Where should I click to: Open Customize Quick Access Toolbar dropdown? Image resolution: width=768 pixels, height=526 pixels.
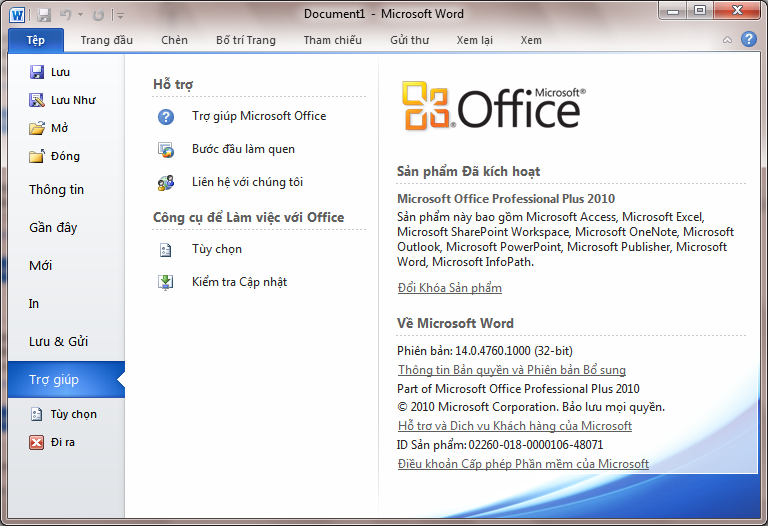pos(119,16)
